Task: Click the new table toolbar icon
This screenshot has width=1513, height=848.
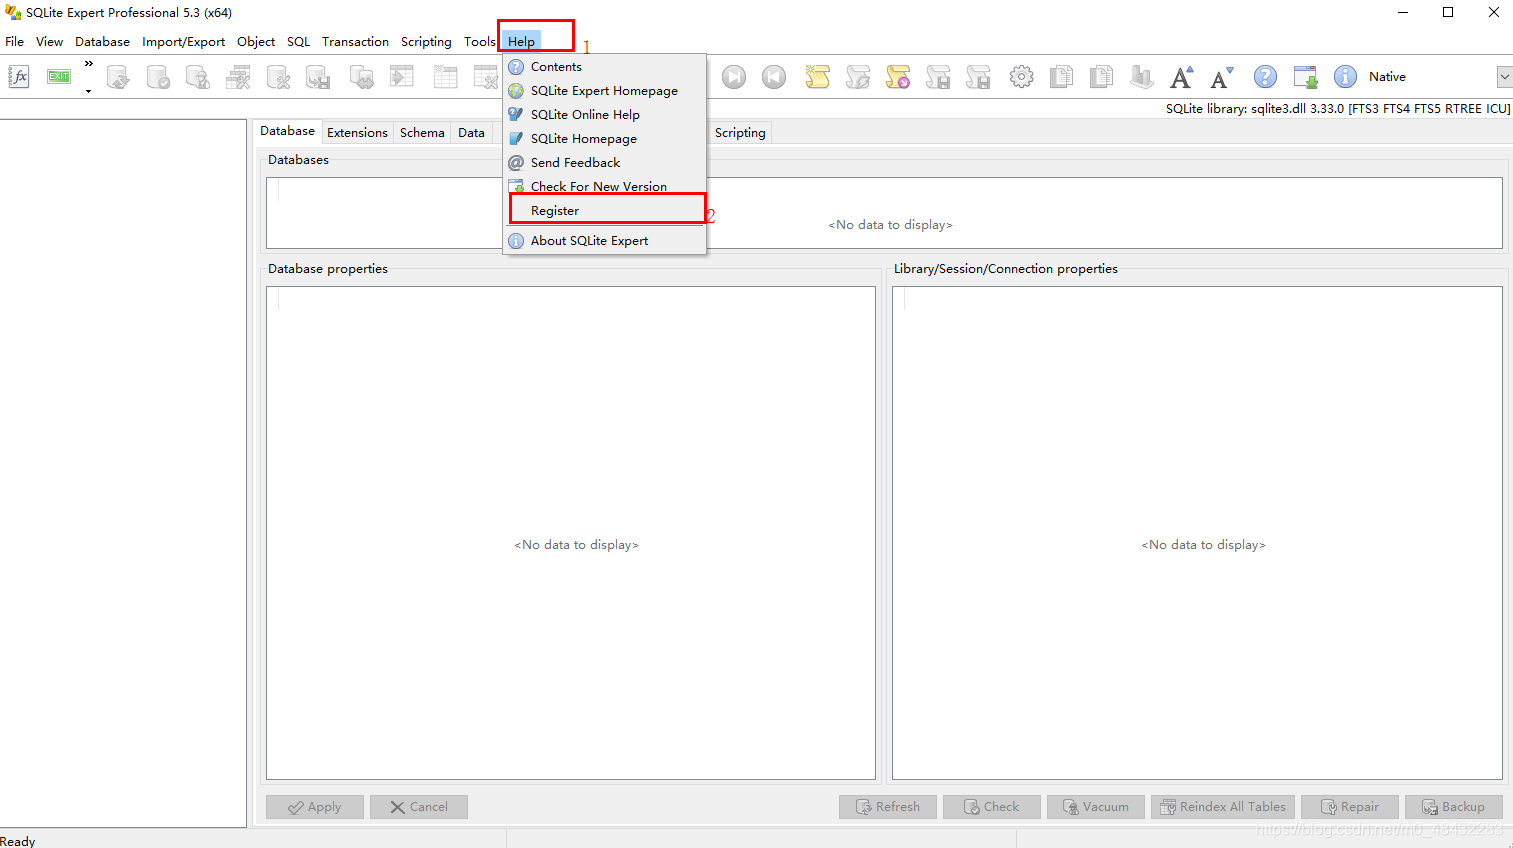Action: point(445,77)
